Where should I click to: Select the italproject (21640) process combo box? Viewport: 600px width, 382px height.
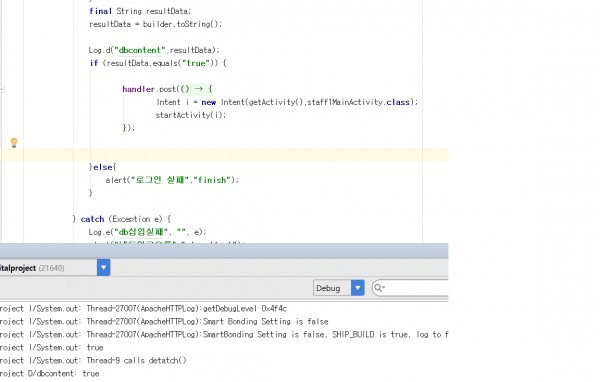tap(55, 268)
